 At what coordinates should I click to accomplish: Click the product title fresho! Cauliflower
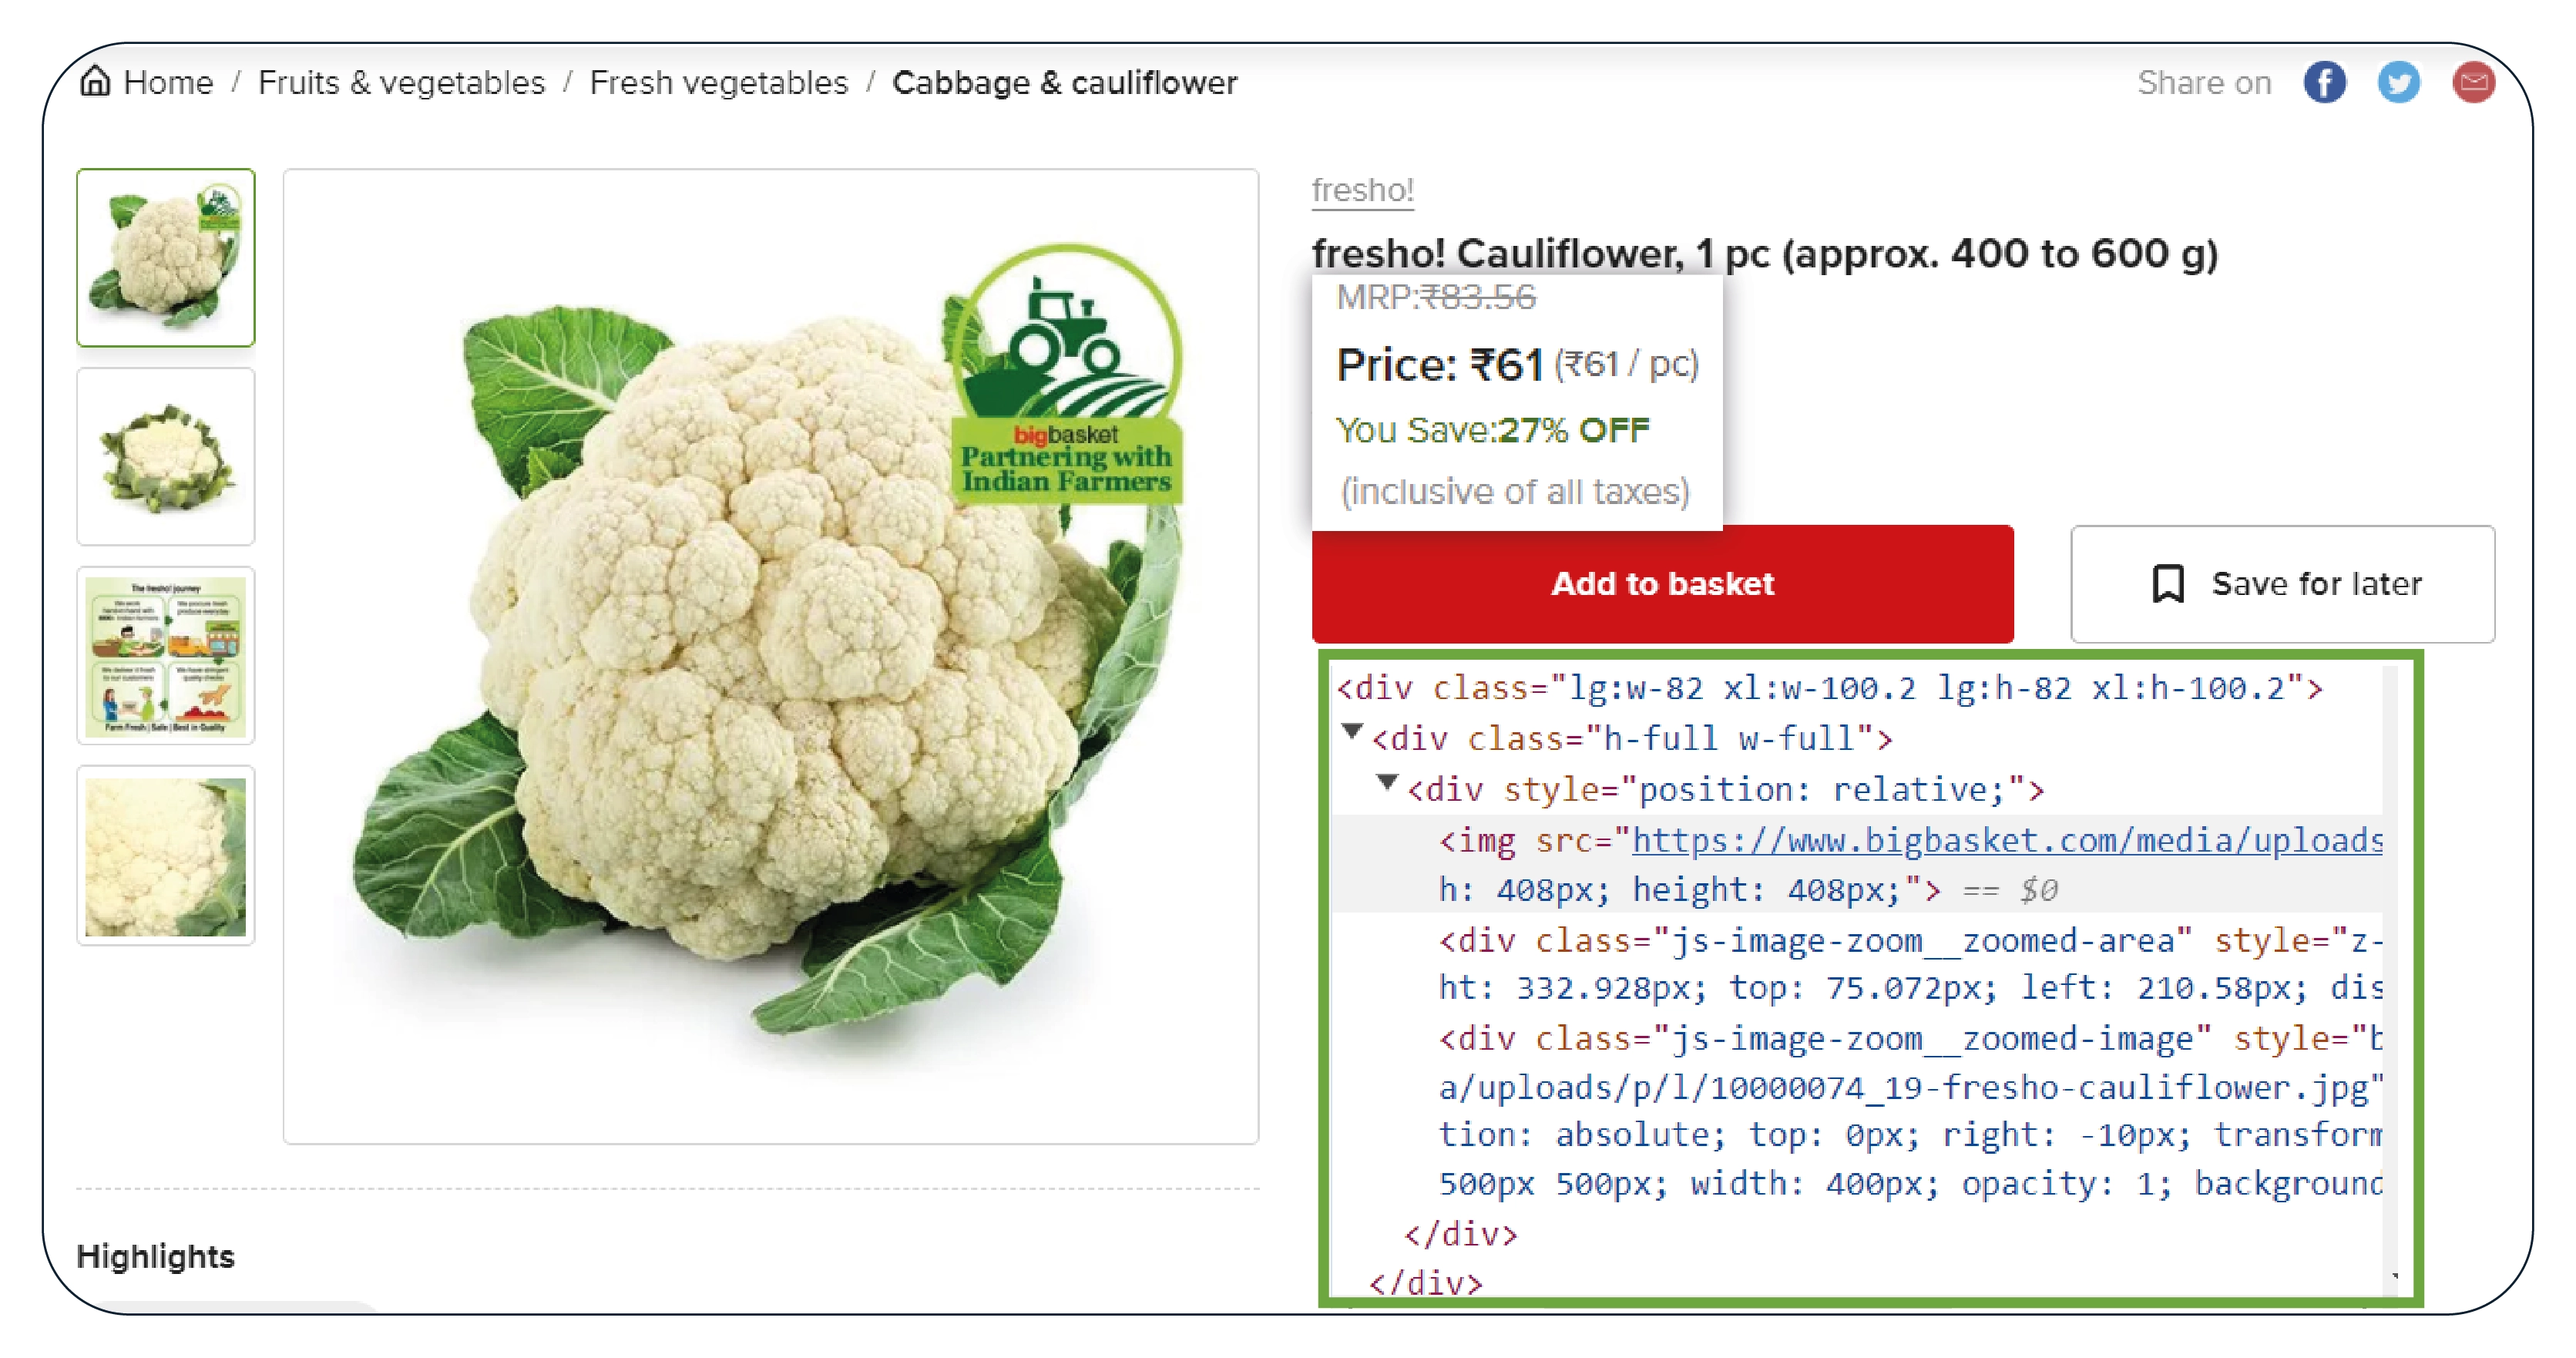1765,254
